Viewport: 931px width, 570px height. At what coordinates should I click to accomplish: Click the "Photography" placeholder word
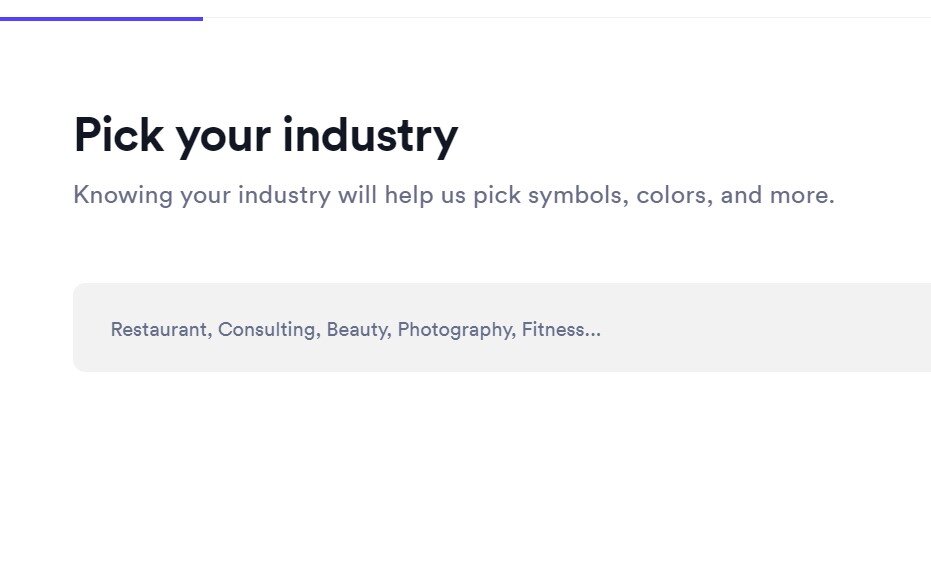click(454, 330)
